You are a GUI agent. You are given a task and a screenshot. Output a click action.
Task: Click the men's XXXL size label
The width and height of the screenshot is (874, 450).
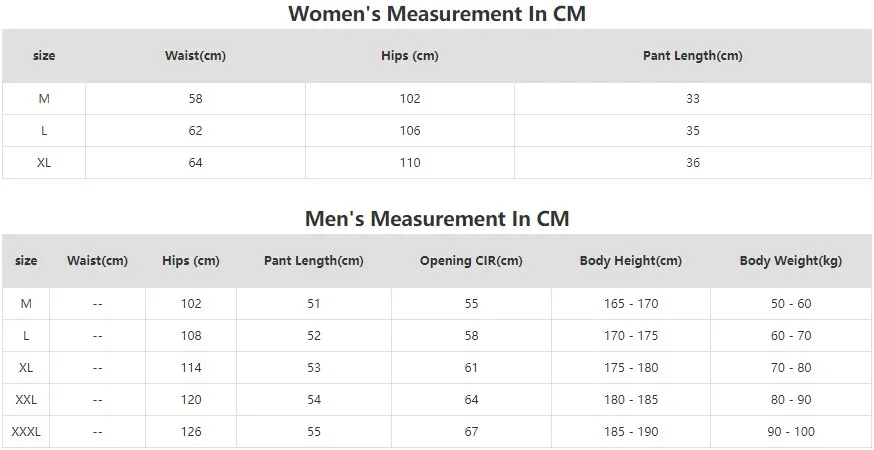26,432
